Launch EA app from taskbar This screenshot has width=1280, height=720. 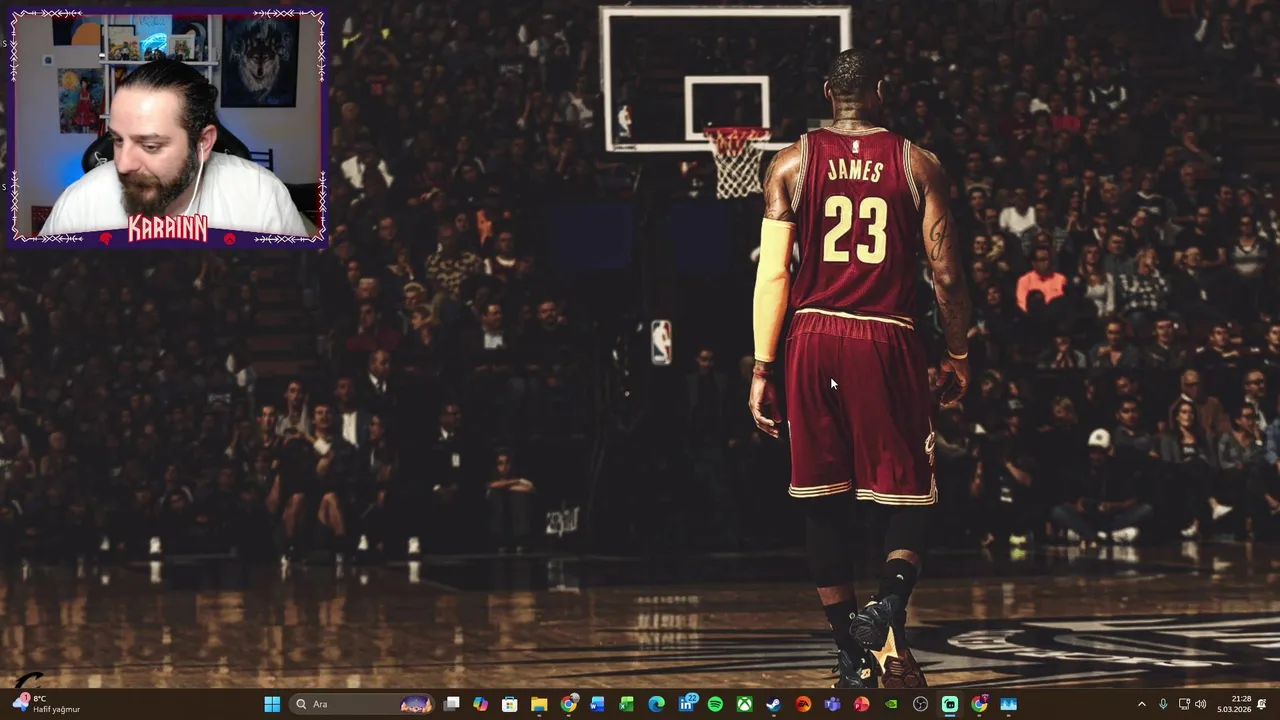click(x=803, y=704)
